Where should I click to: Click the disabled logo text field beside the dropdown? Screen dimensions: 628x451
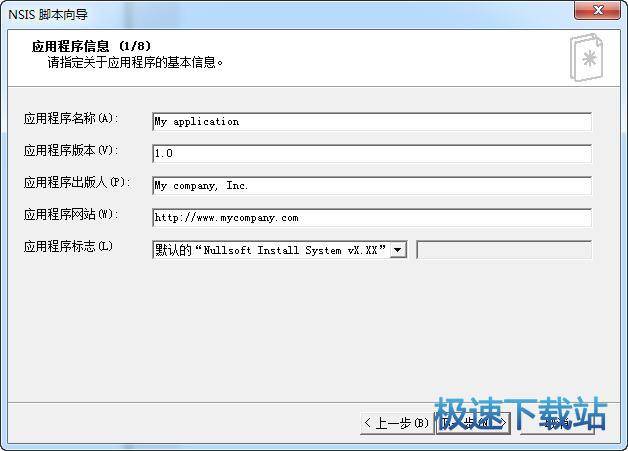point(504,250)
